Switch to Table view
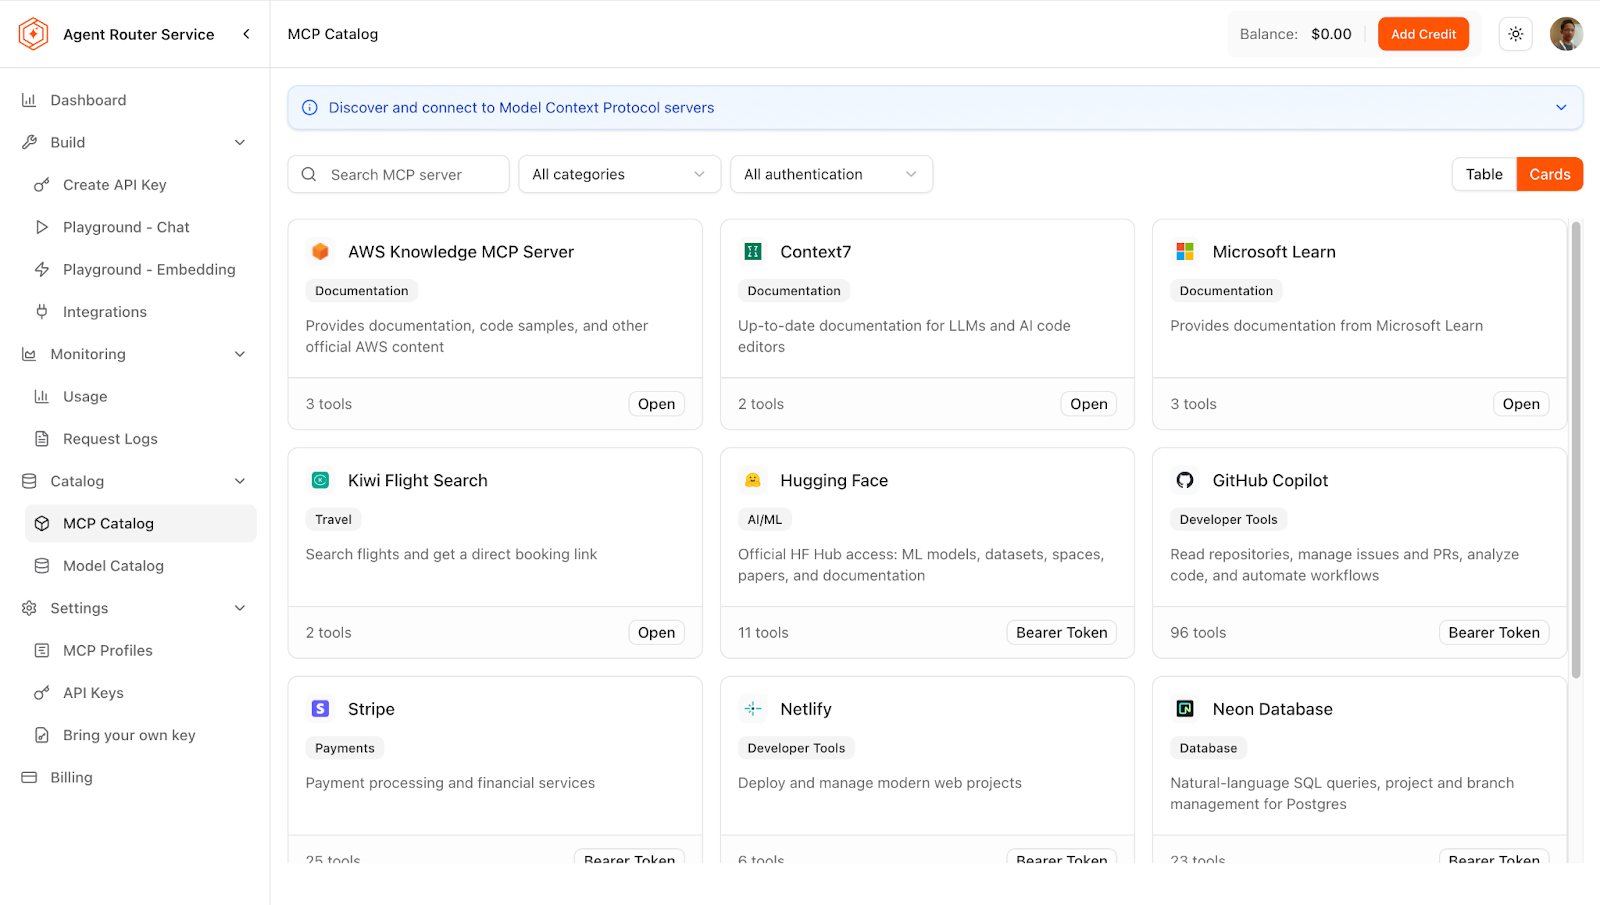 click(1484, 174)
